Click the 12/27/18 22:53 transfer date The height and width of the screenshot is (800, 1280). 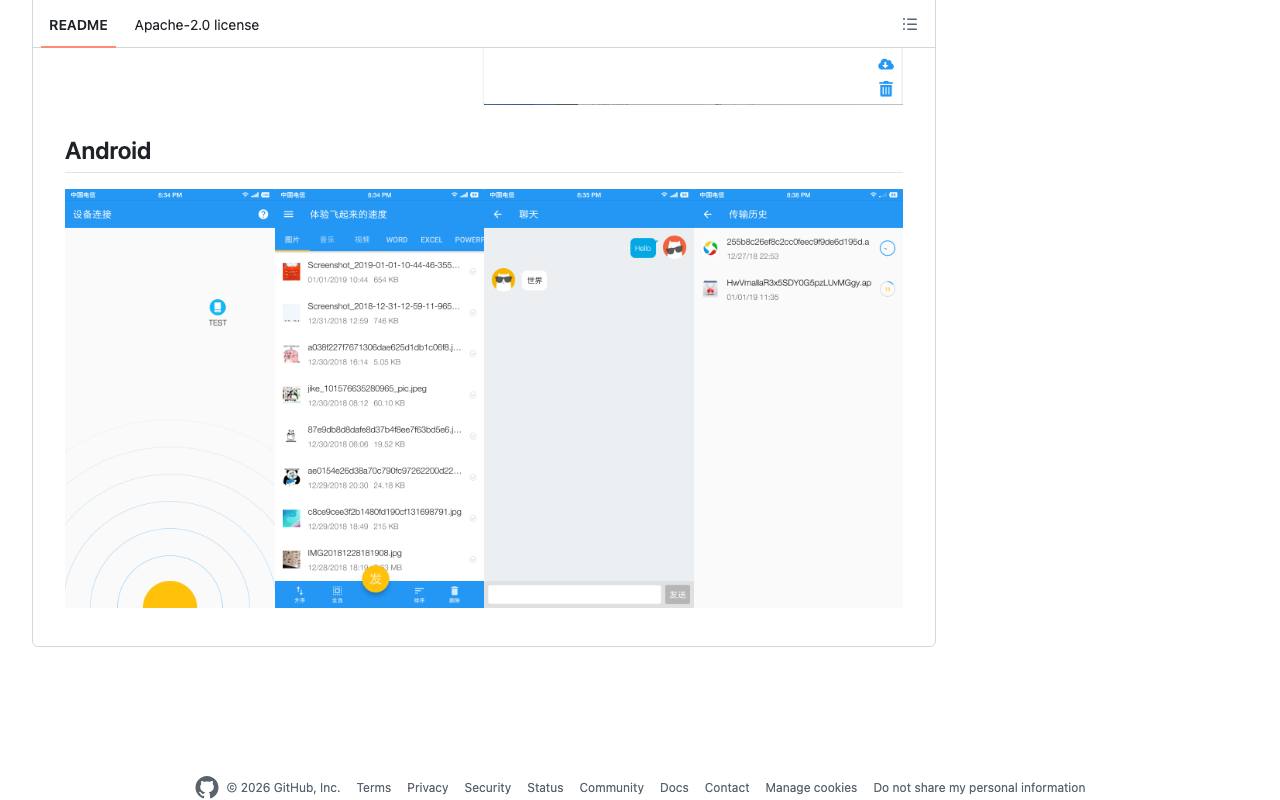click(x=752, y=257)
